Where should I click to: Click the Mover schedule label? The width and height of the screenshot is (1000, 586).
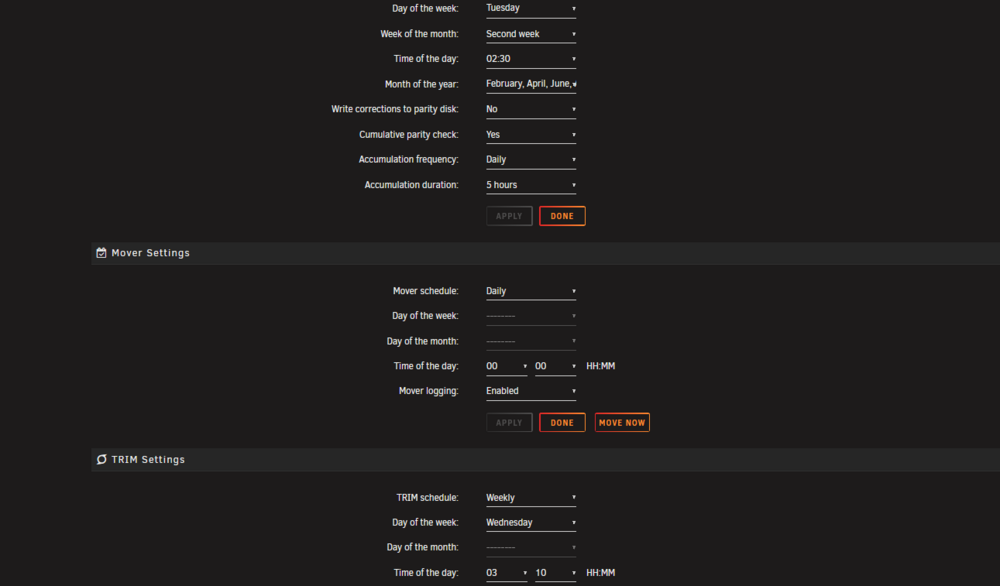click(x=425, y=291)
